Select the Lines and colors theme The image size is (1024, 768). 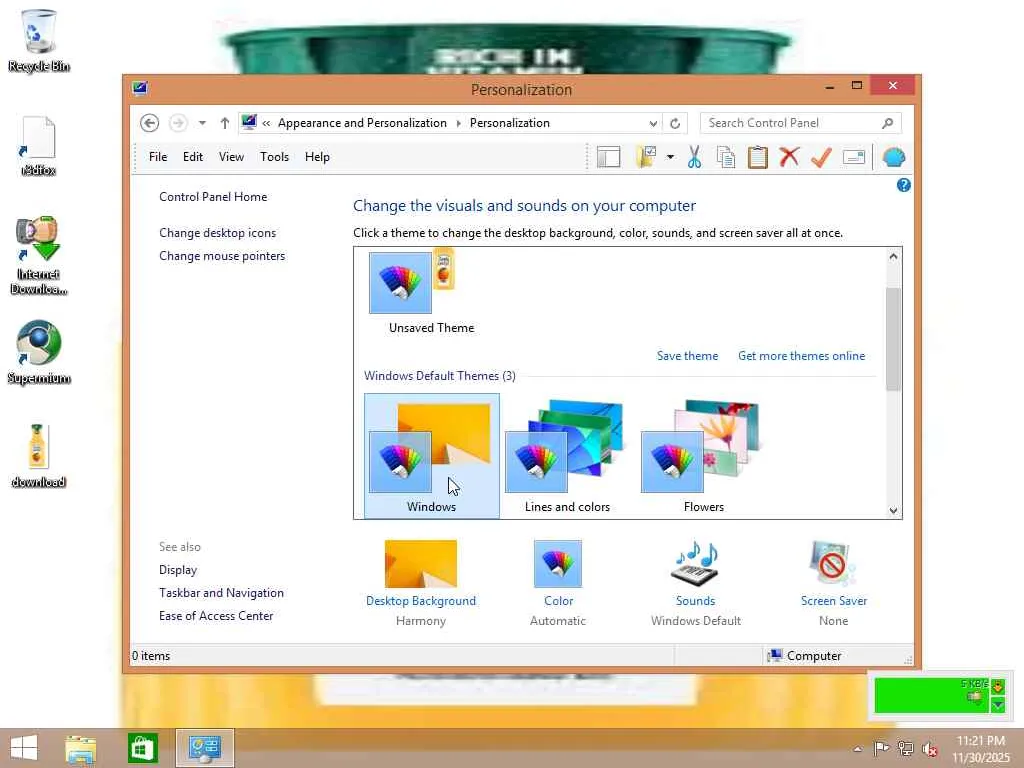(x=567, y=456)
